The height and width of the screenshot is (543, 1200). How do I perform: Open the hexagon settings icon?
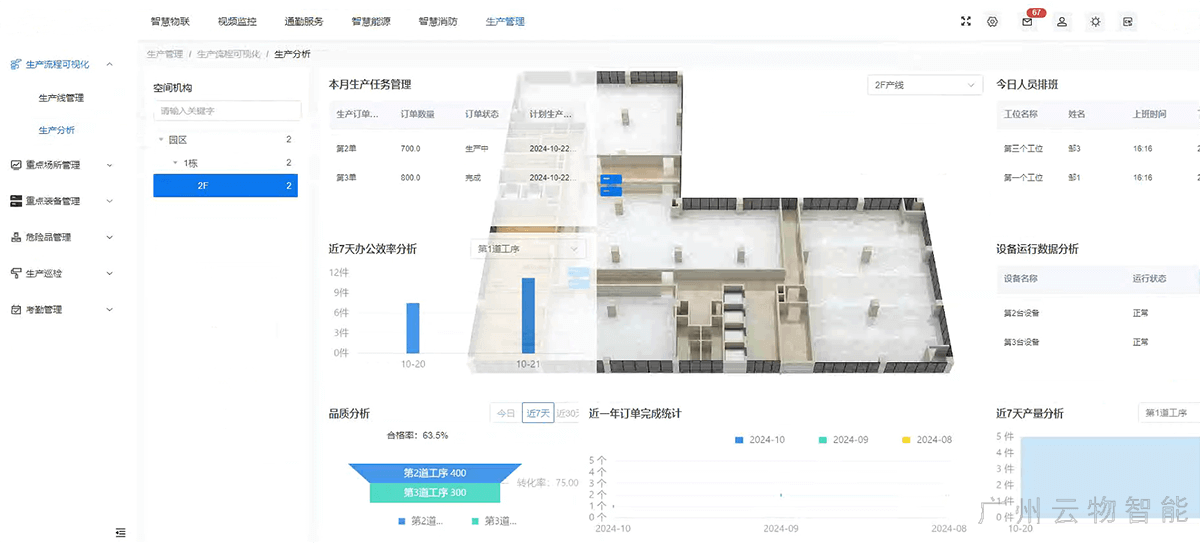tap(992, 21)
